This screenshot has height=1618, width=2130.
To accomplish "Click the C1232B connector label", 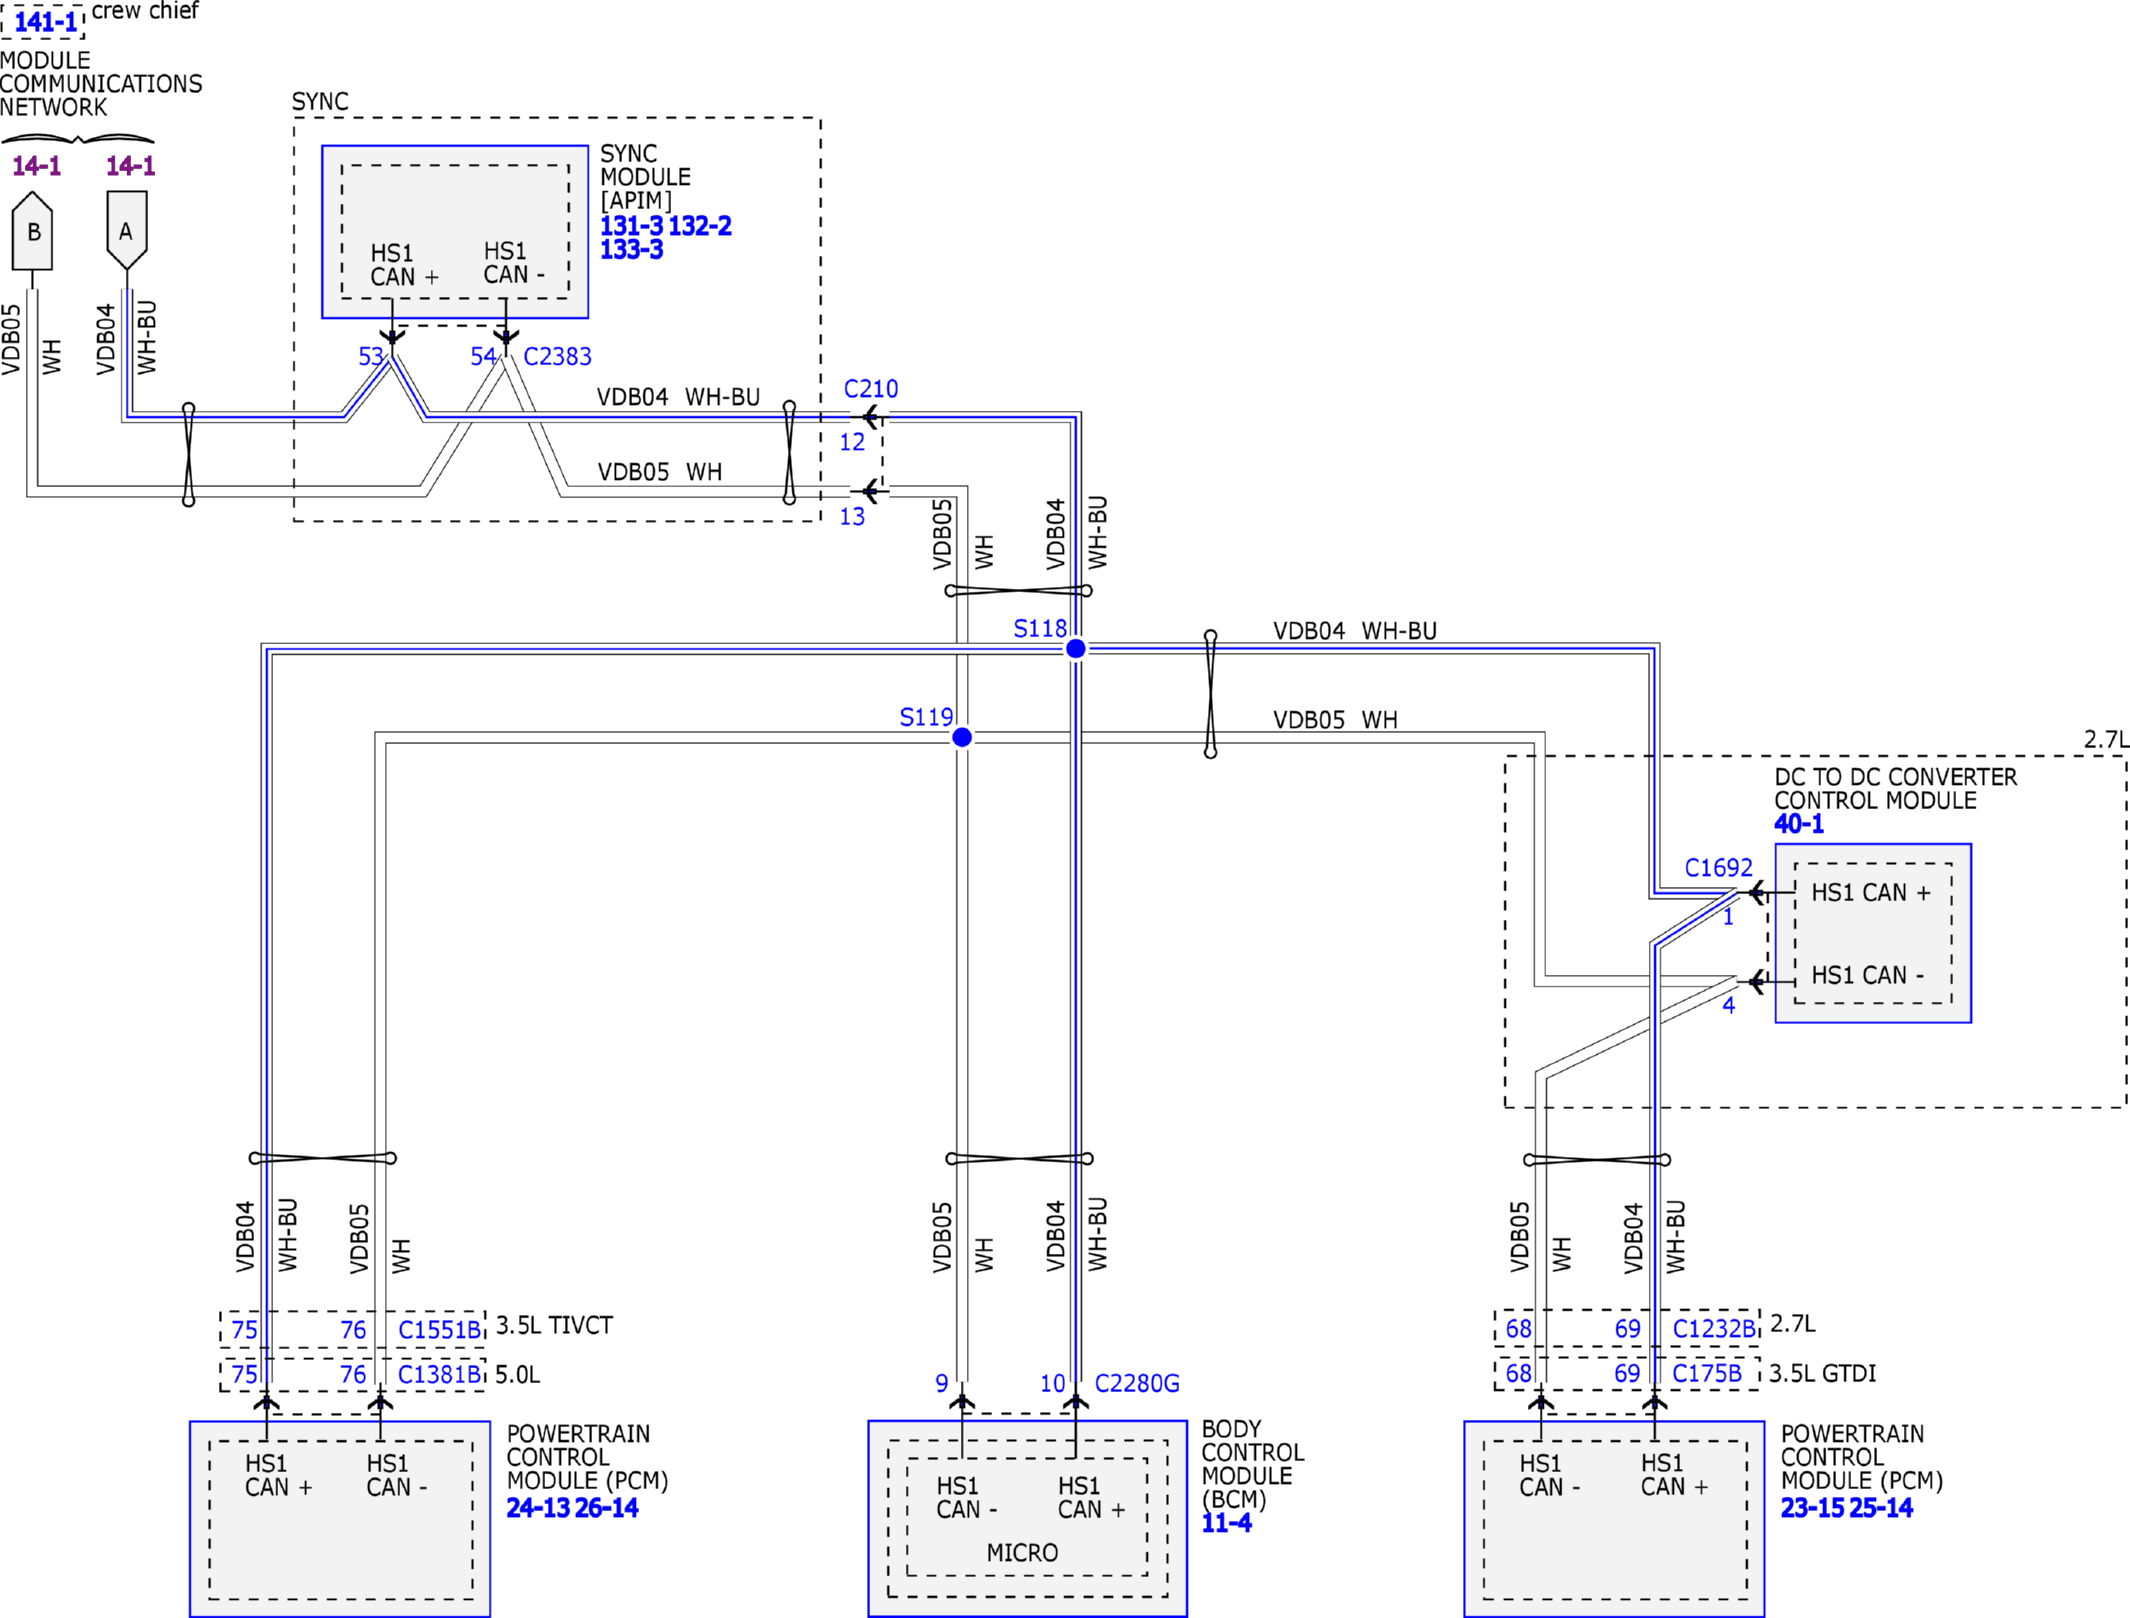I will [1714, 1329].
